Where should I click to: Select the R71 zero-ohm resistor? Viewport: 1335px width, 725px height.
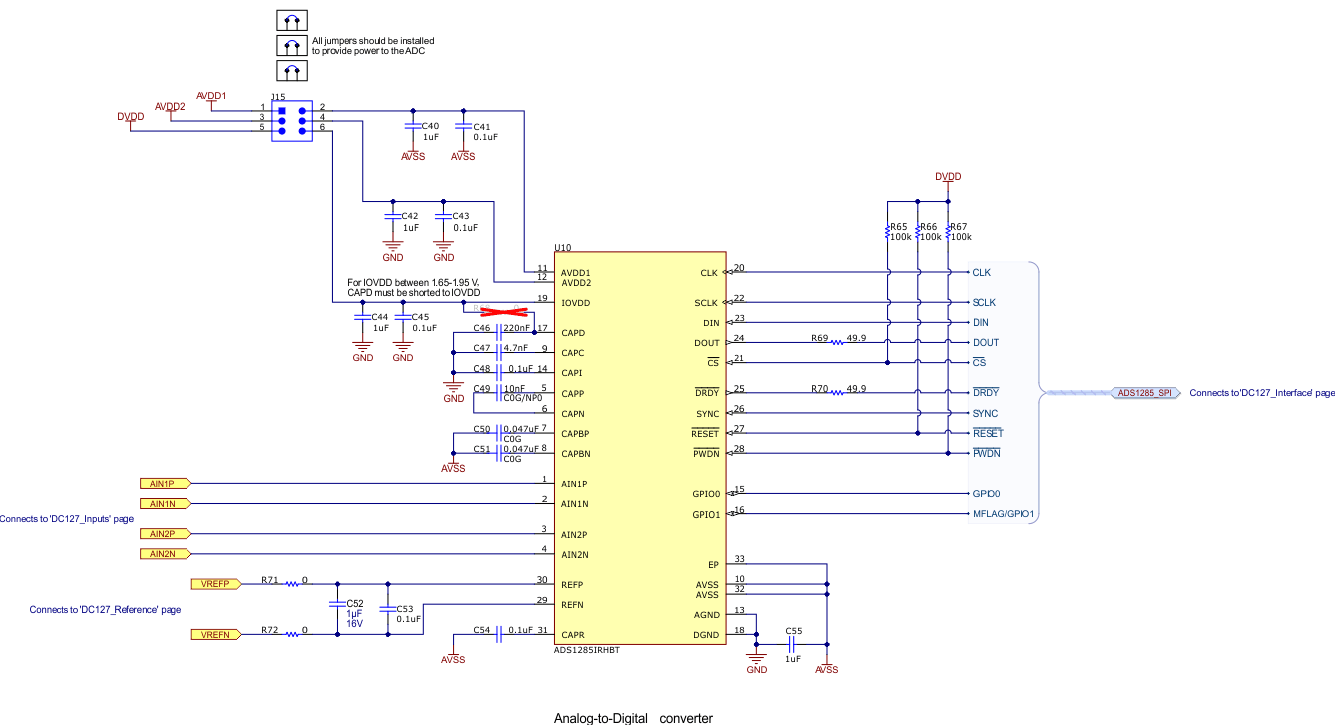[x=290, y=583]
